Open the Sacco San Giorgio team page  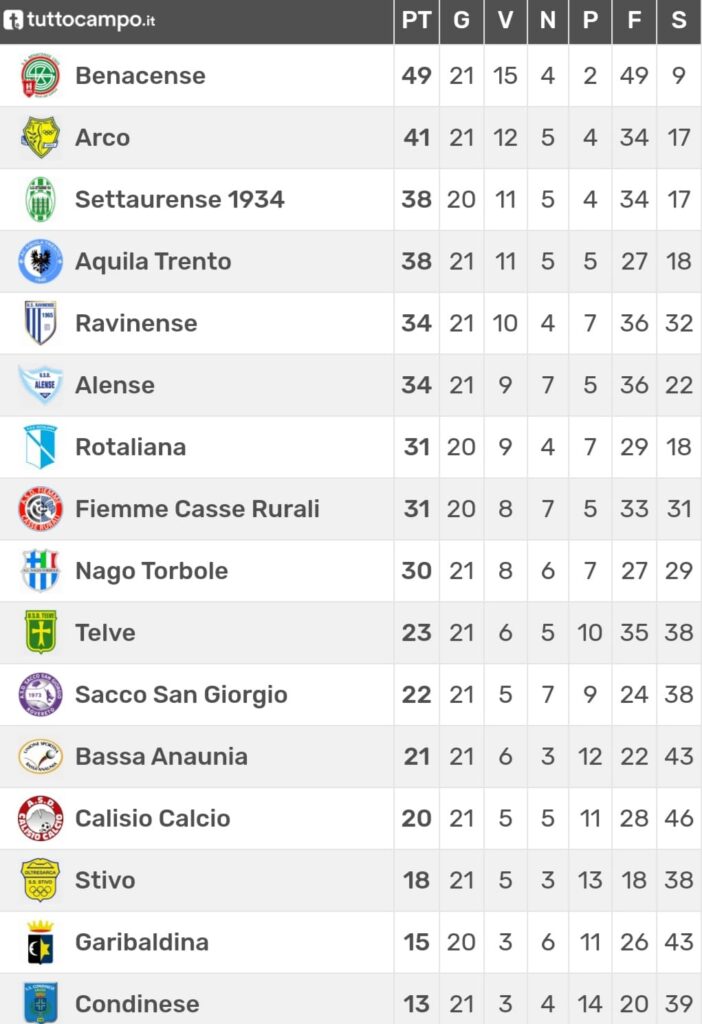[x=182, y=695]
